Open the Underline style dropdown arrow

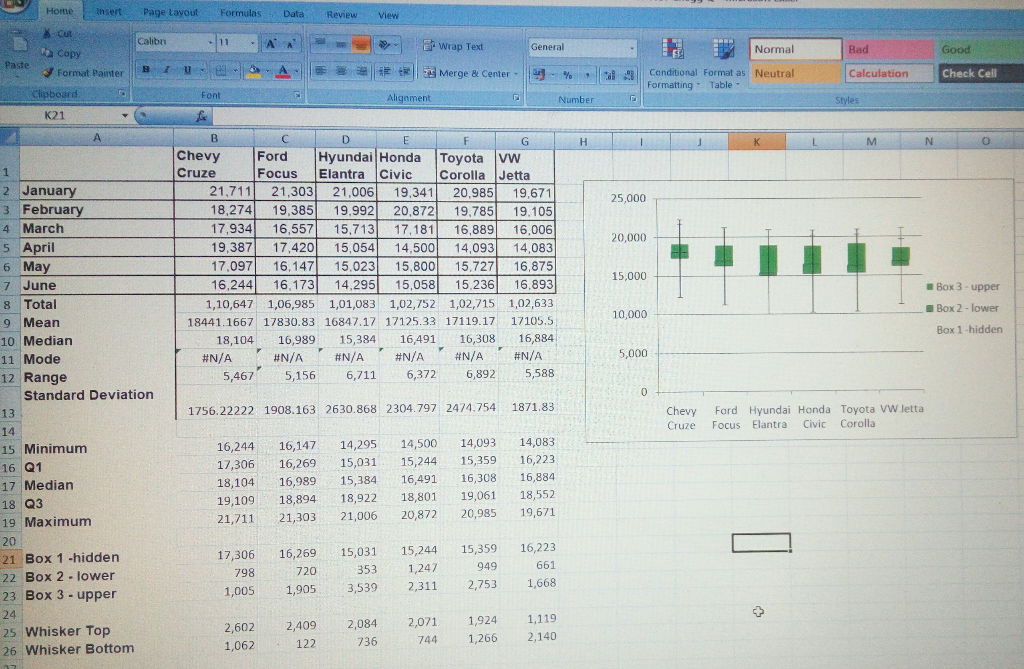202,70
